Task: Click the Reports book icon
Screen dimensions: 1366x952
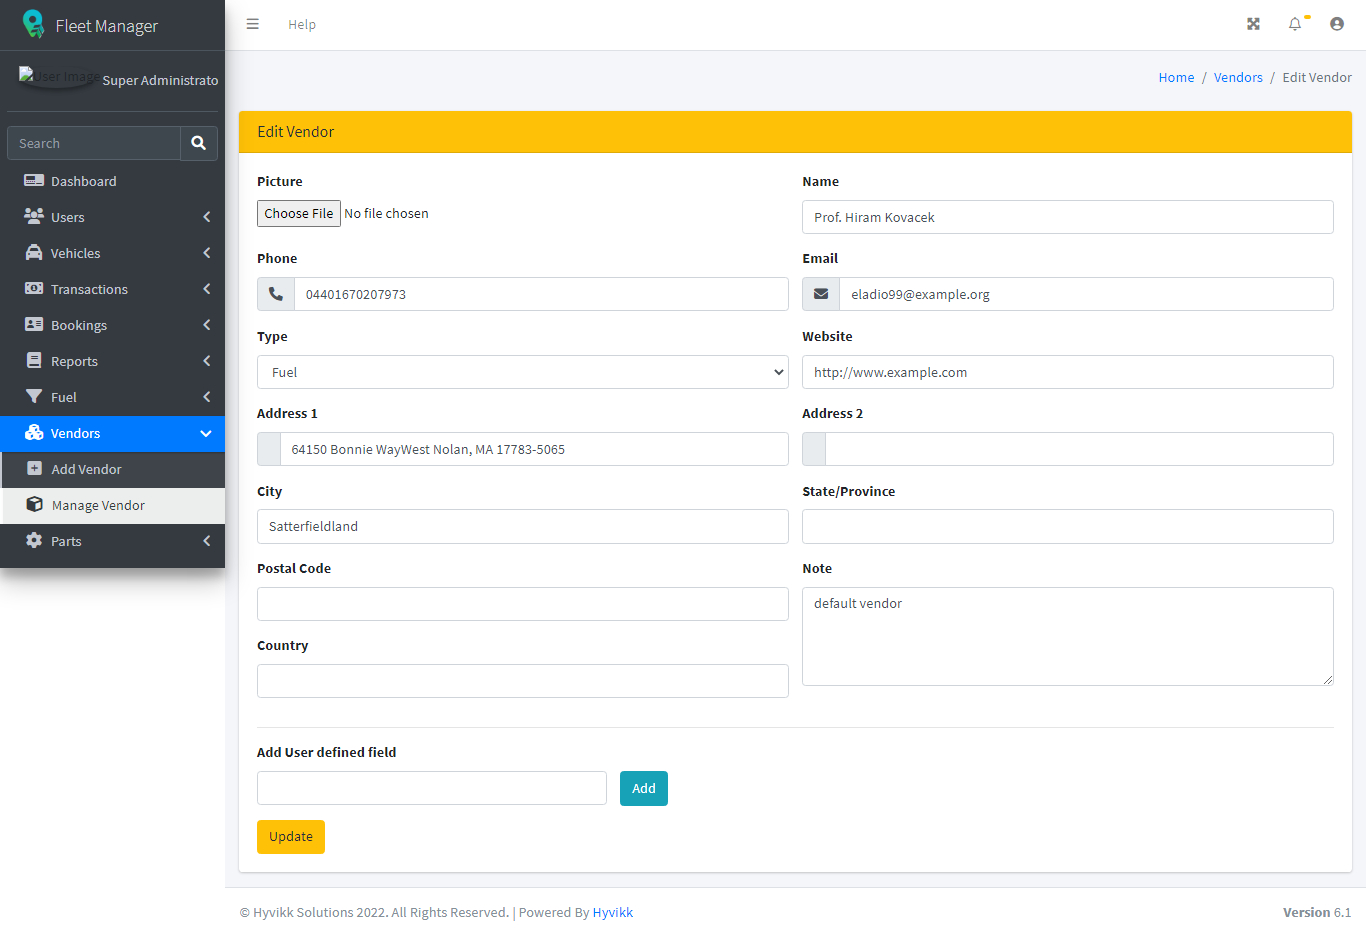Action: tap(34, 361)
